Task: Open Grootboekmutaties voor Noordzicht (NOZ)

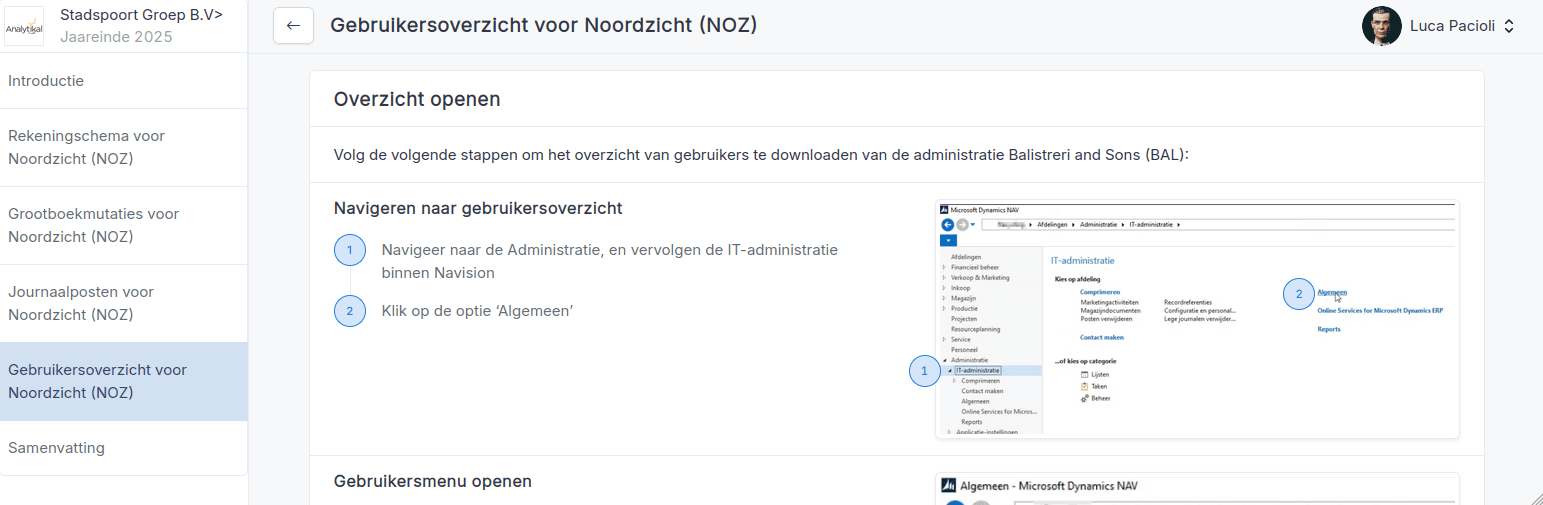Action: coord(124,225)
